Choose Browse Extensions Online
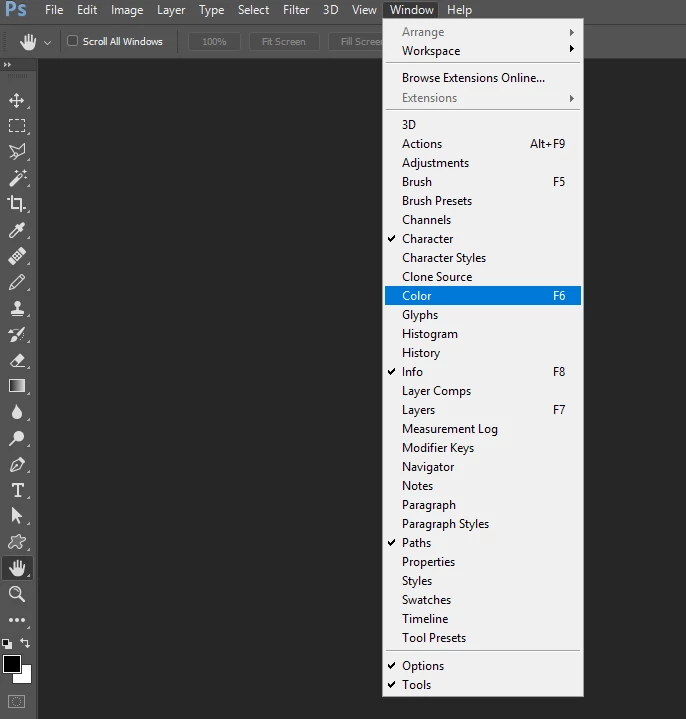686x719 pixels. [x=483, y=78]
